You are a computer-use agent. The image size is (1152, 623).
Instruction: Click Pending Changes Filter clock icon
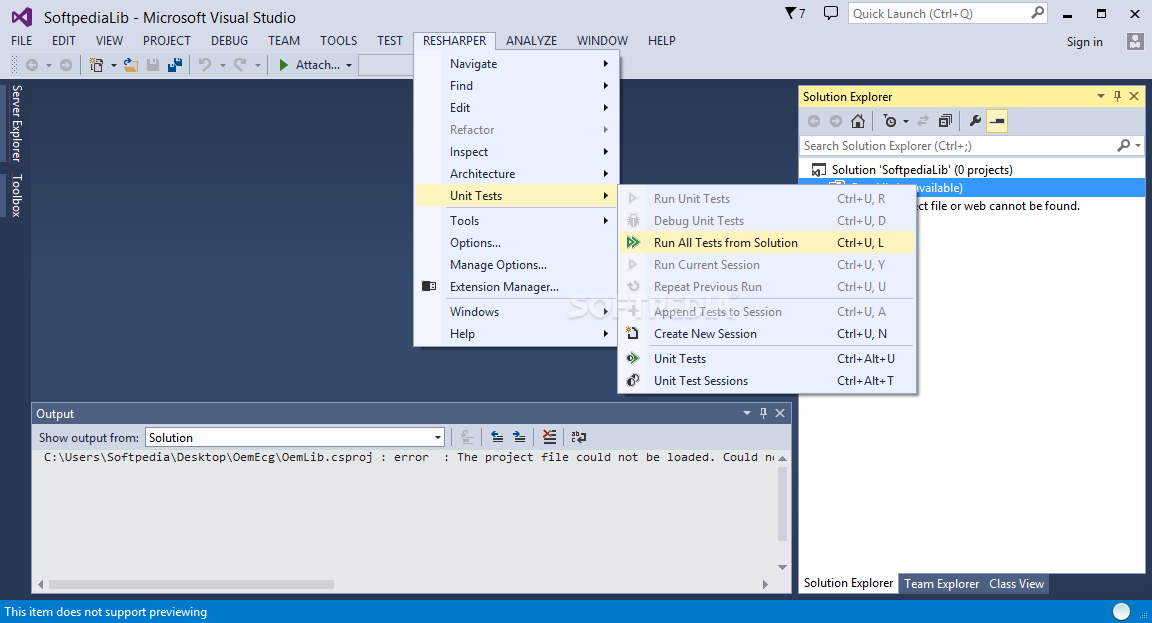(x=890, y=121)
